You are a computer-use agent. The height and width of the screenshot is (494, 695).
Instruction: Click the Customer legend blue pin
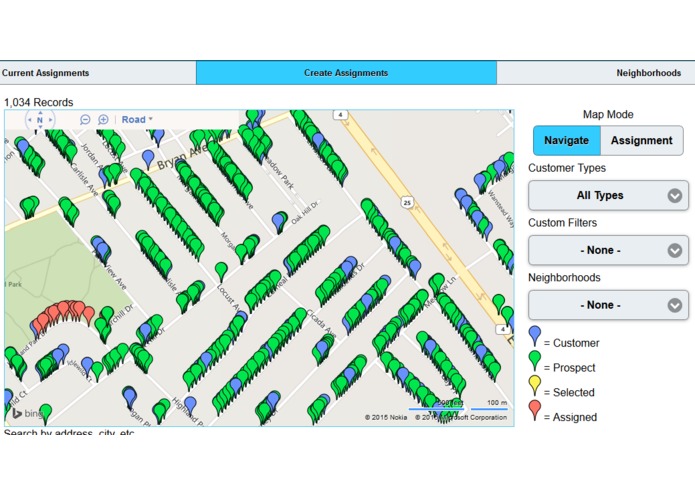tap(535, 336)
